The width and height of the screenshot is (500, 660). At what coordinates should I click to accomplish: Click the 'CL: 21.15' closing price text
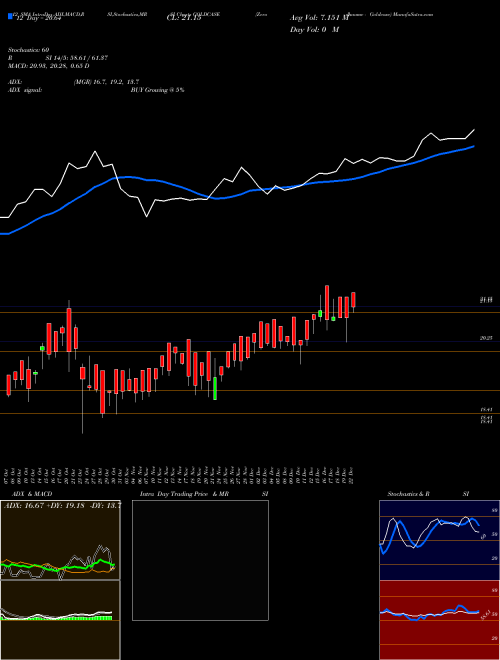click(184, 18)
